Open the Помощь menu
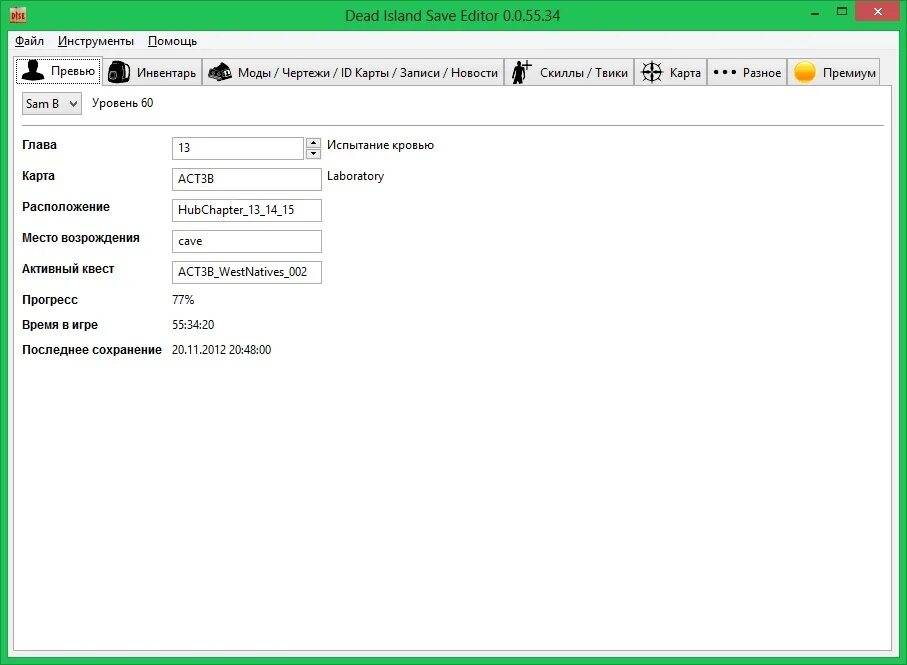907x665 pixels. (x=172, y=41)
